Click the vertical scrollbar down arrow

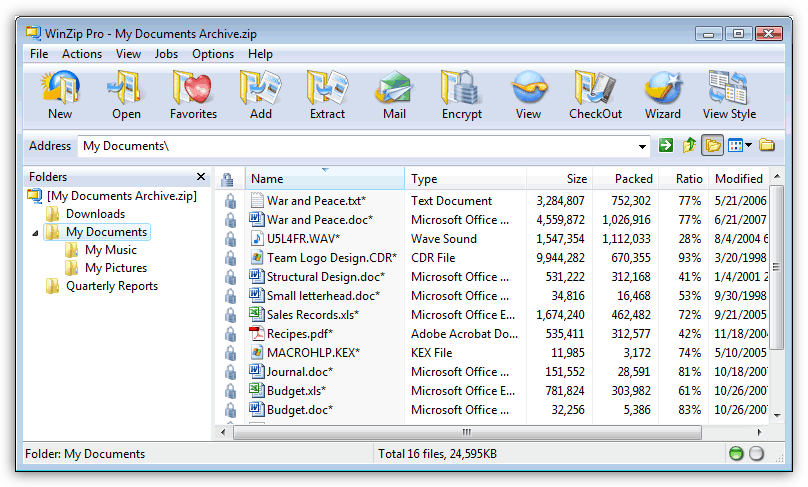tap(777, 415)
